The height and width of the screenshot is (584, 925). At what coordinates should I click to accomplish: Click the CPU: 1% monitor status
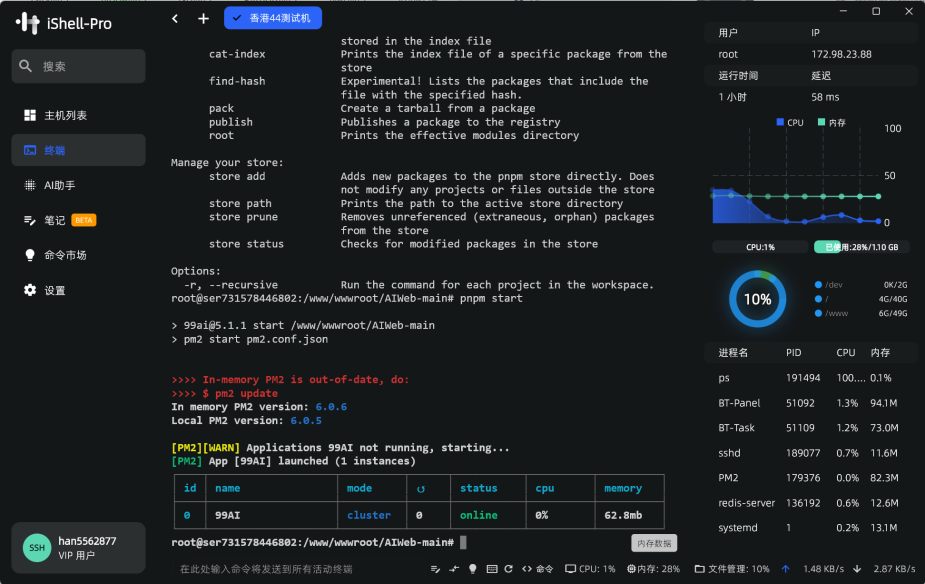(590, 569)
